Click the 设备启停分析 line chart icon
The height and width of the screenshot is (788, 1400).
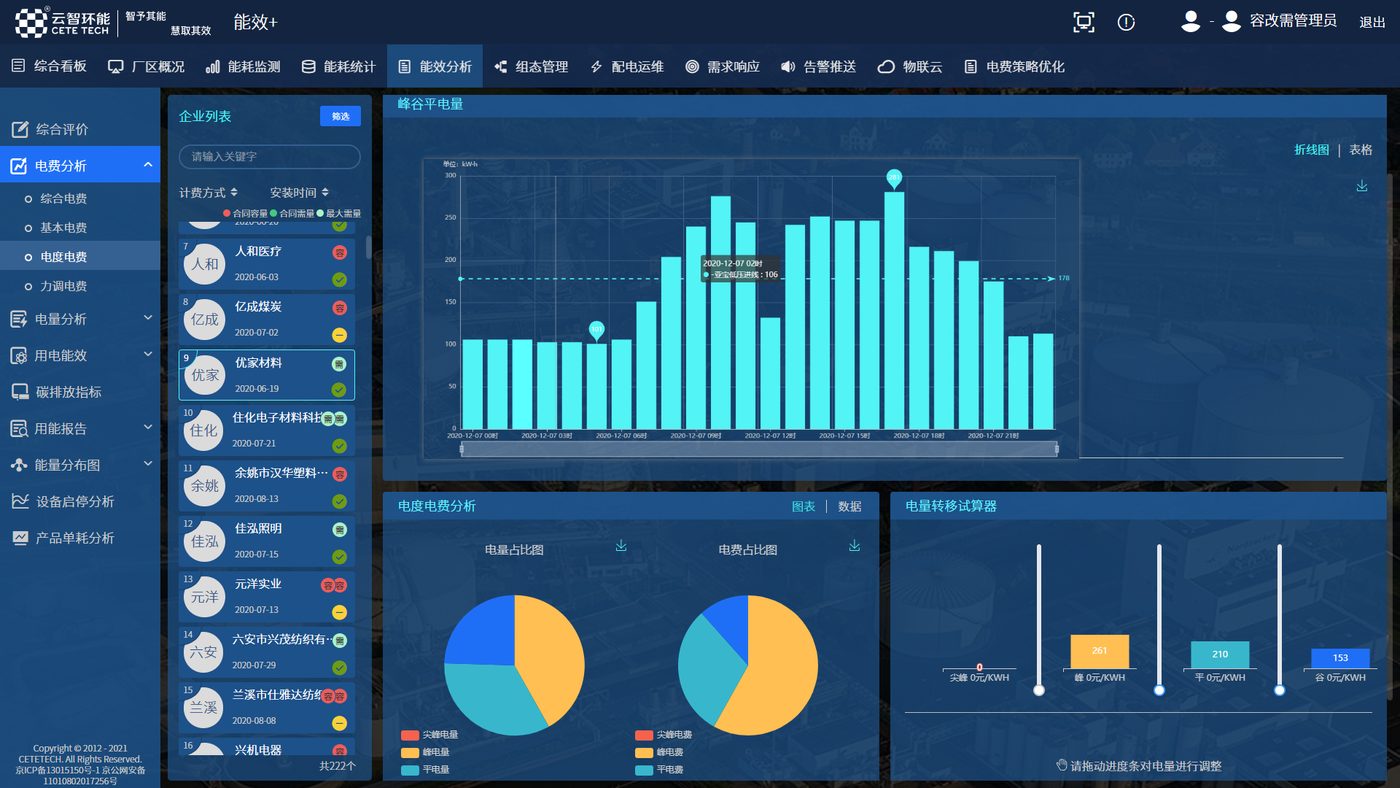(19, 501)
